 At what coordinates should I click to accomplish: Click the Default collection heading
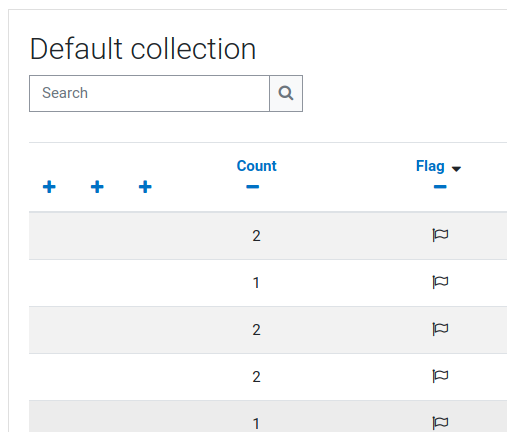point(143,49)
